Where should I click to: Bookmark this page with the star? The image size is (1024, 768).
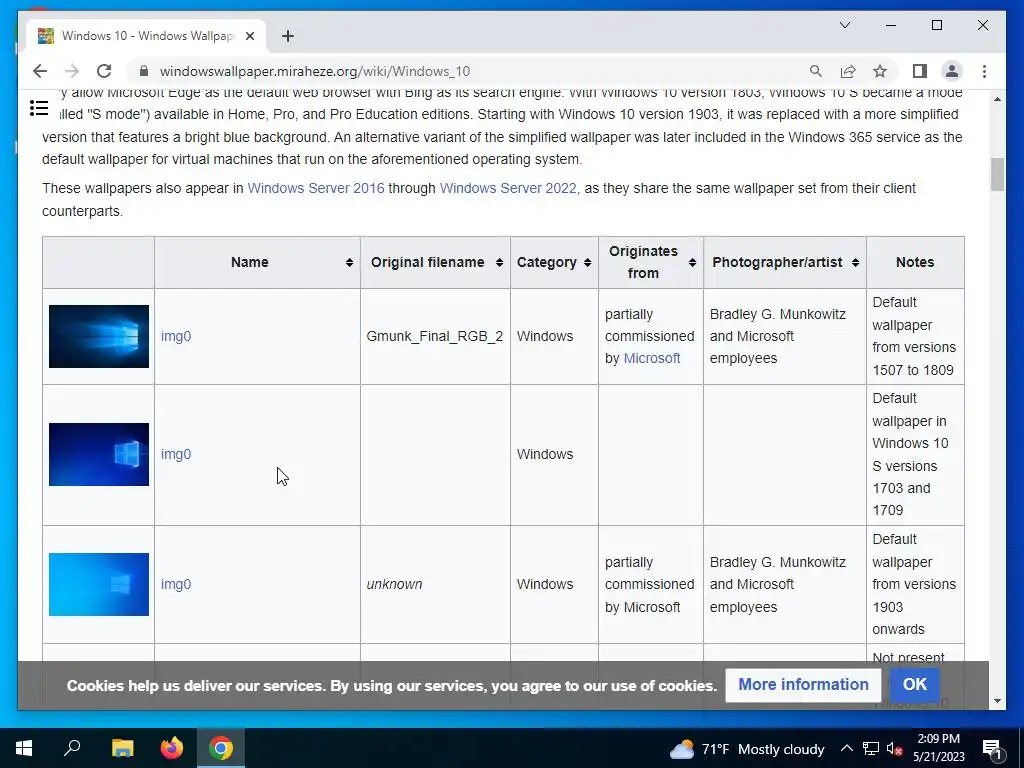pos(880,71)
